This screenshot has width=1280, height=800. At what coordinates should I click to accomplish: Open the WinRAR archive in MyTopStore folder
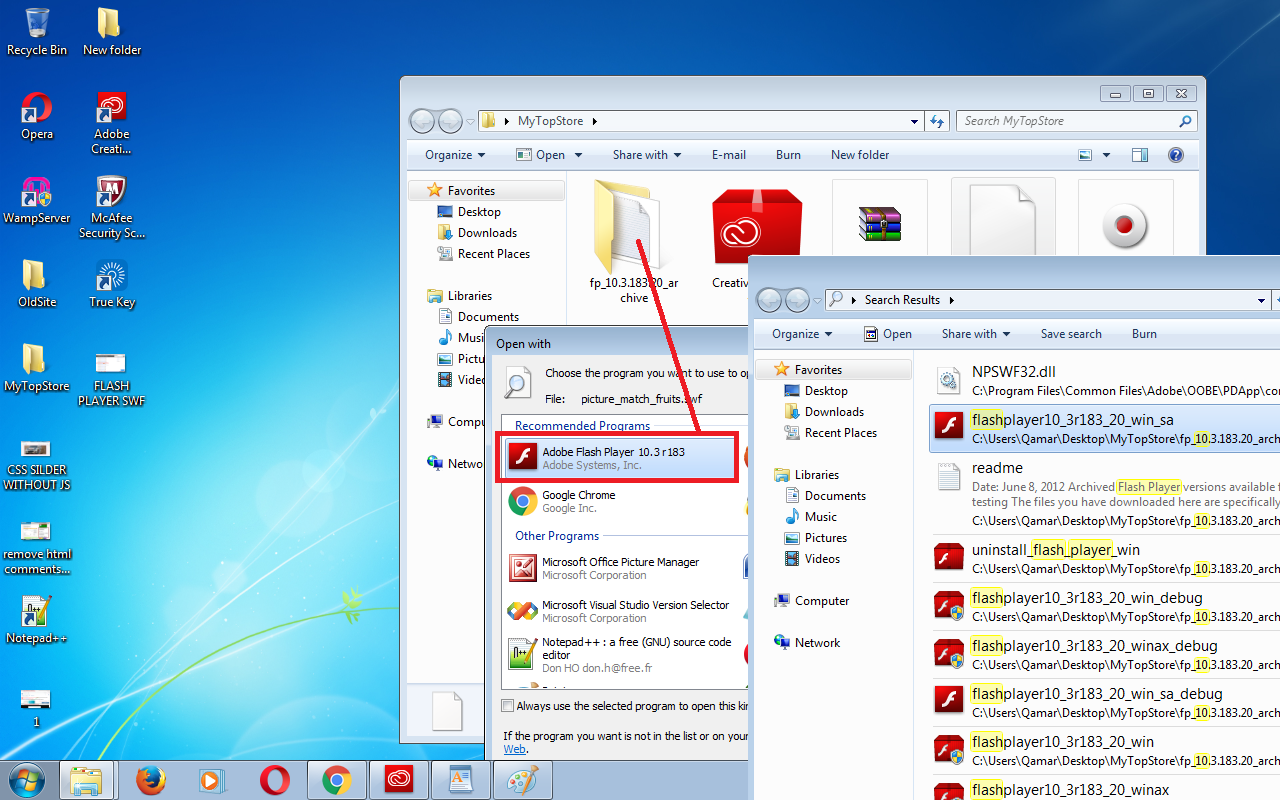[x=879, y=225]
